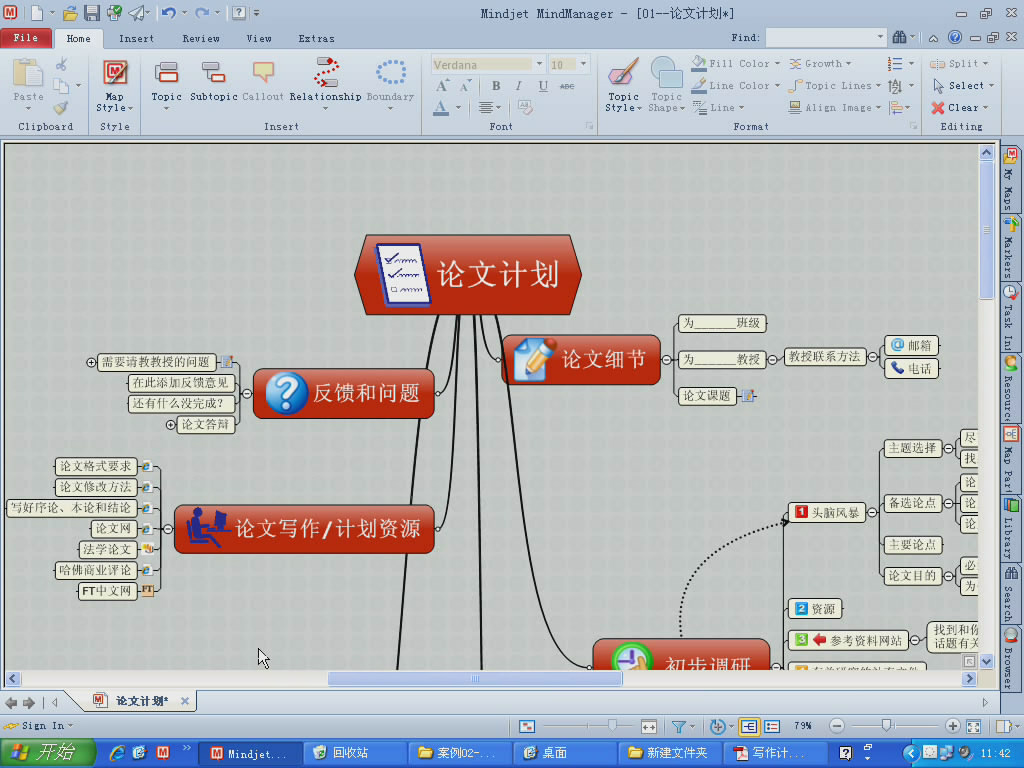Open the Library side panel
The width and height of the screenshot is (1024, 768).
[1010, 529]
